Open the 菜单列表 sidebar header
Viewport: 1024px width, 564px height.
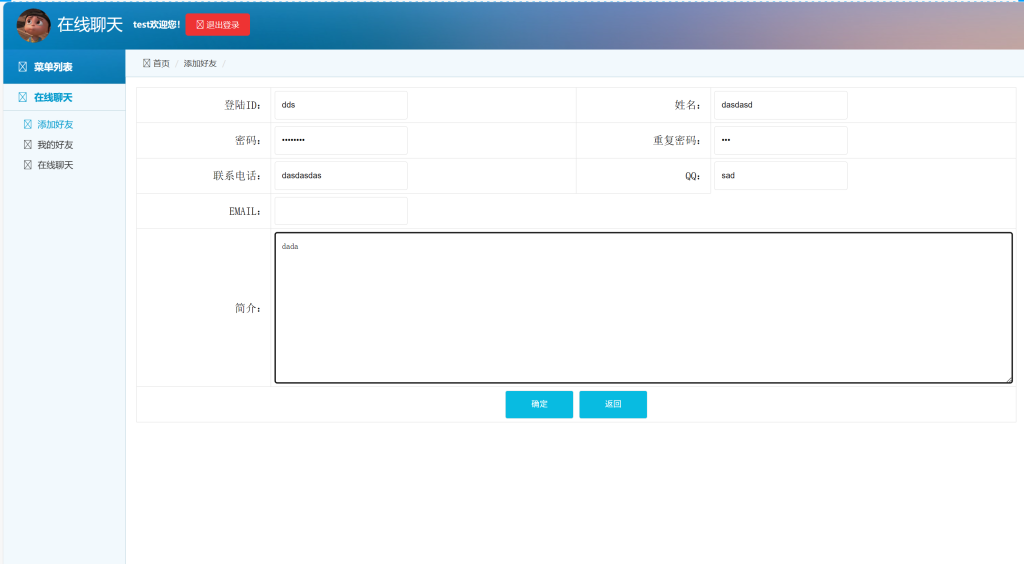point(64,67)
